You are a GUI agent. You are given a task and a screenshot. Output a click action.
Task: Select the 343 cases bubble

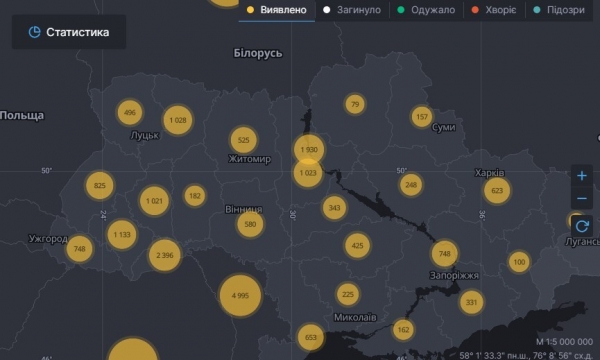point(334,208)
